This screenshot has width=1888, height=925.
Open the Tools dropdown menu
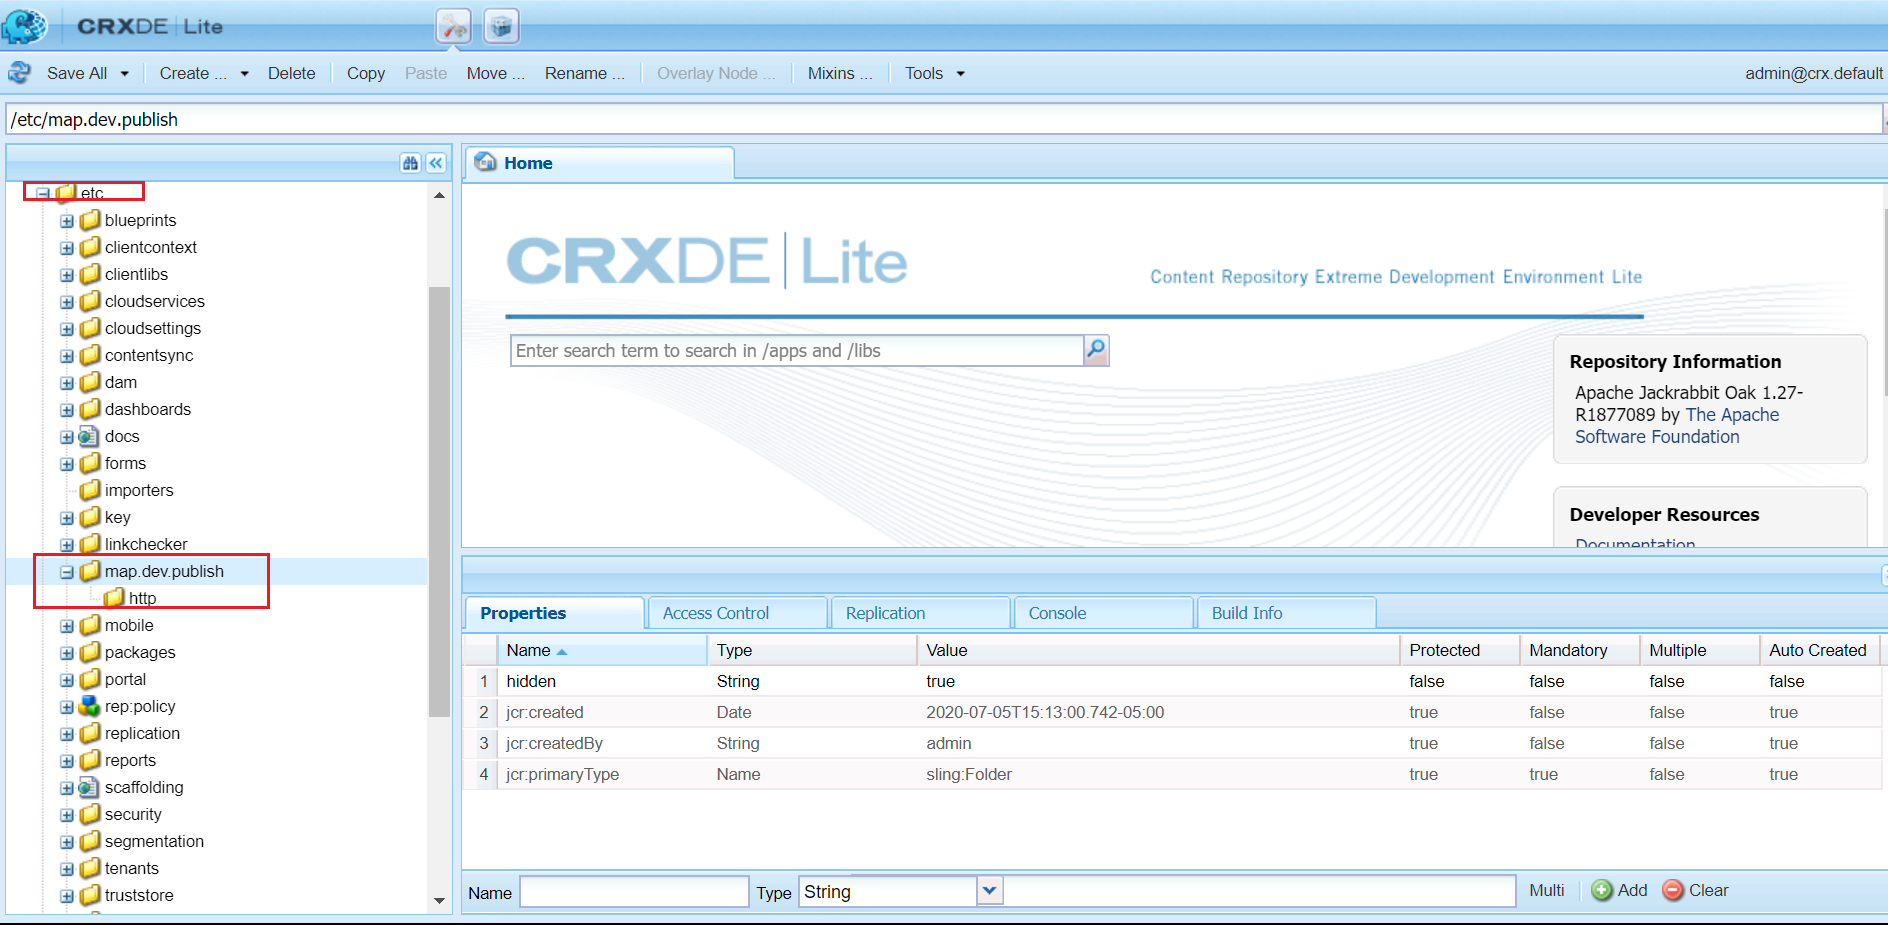(x=934, y=73)
